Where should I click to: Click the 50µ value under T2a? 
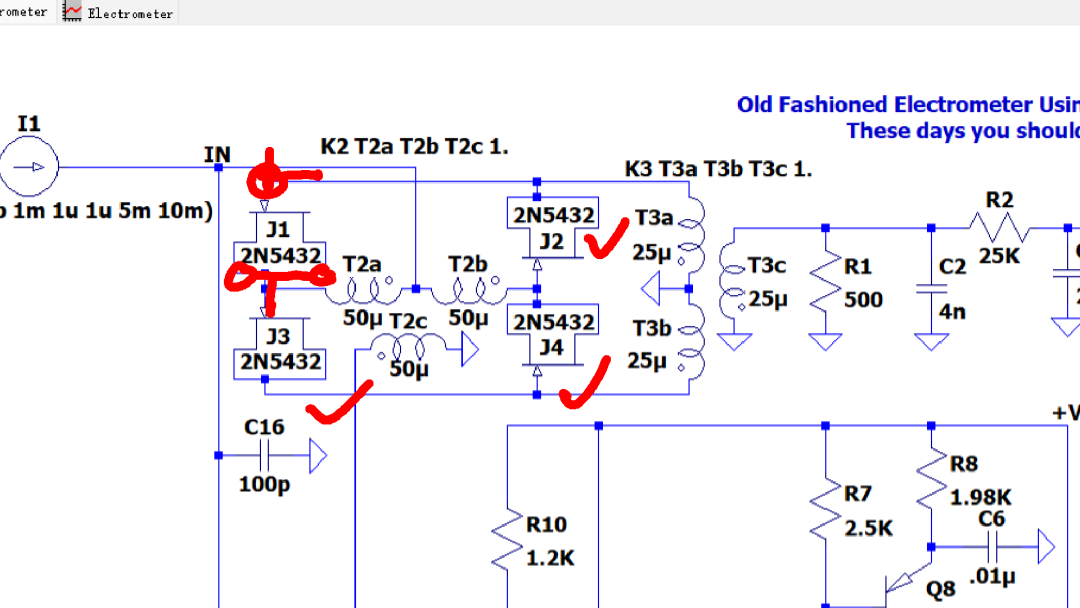point(363,318)
